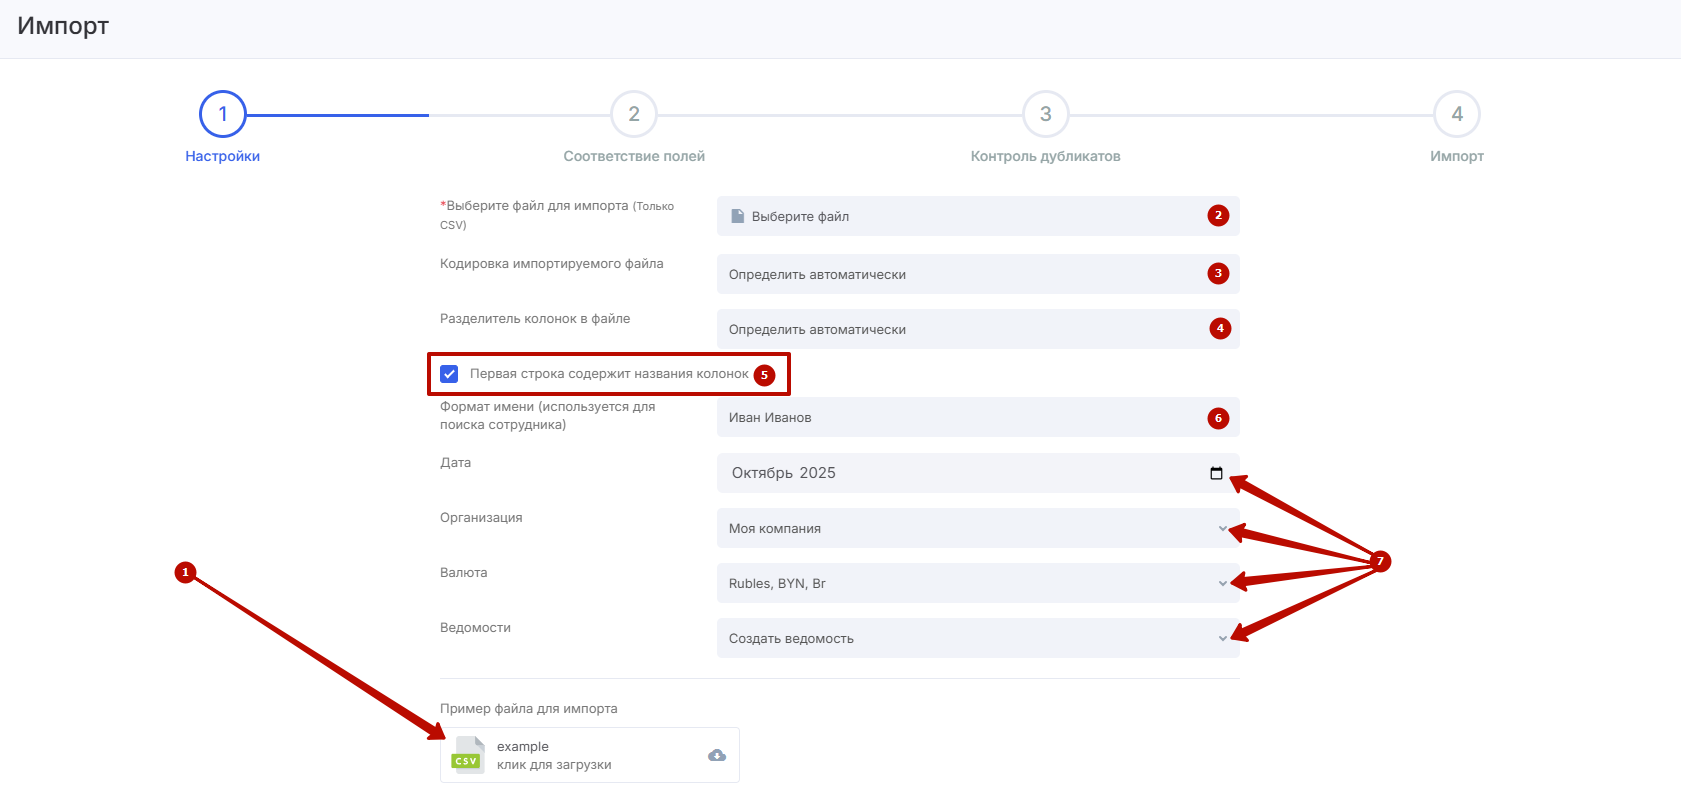The height and width of the screenshot is (800, 1681).
Task: Click step 3 circle in wizard
Action: click(1045, 114)
